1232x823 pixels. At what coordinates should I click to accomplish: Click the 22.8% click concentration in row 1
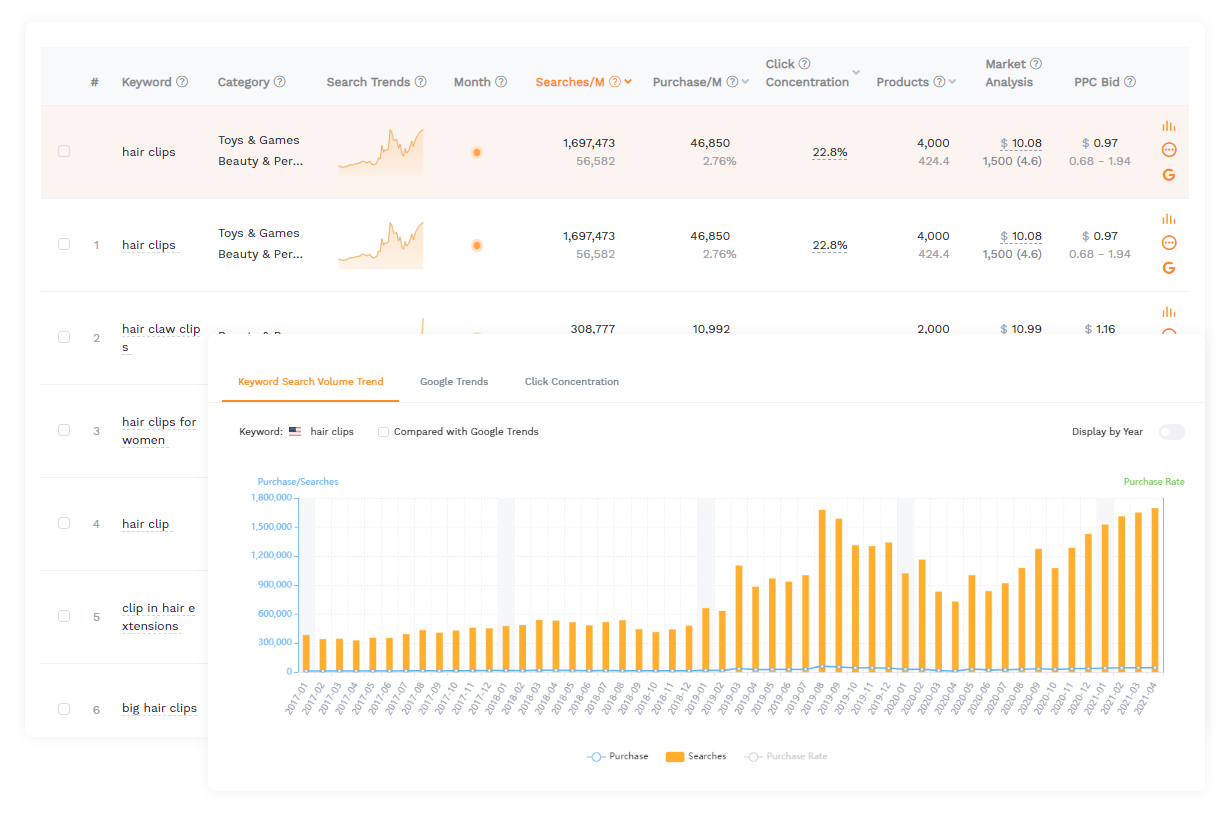pyautogui.click(x=830, y=245)
